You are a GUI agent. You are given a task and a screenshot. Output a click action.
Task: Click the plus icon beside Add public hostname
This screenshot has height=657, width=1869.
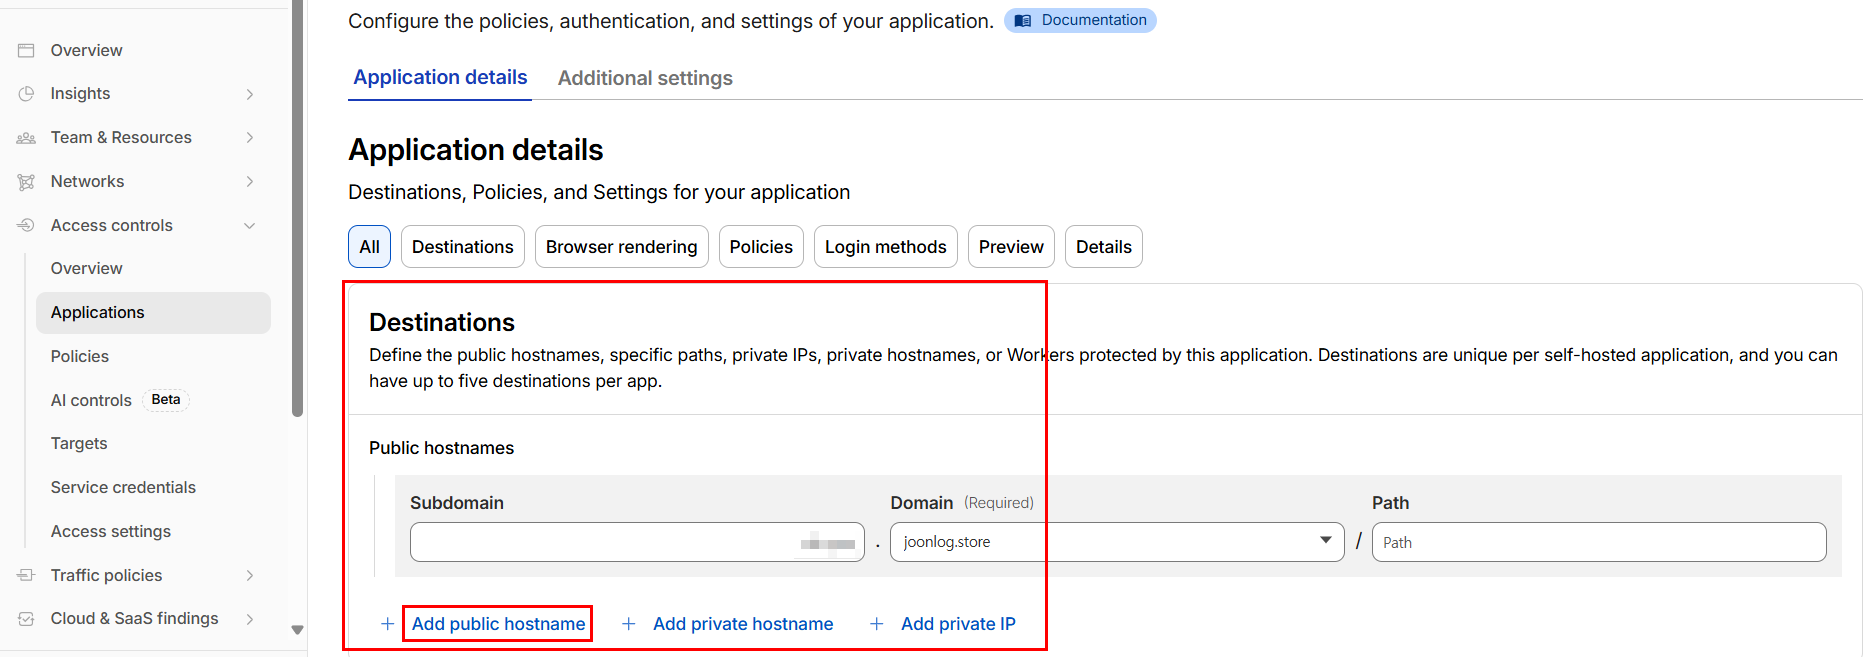point(387,624)
